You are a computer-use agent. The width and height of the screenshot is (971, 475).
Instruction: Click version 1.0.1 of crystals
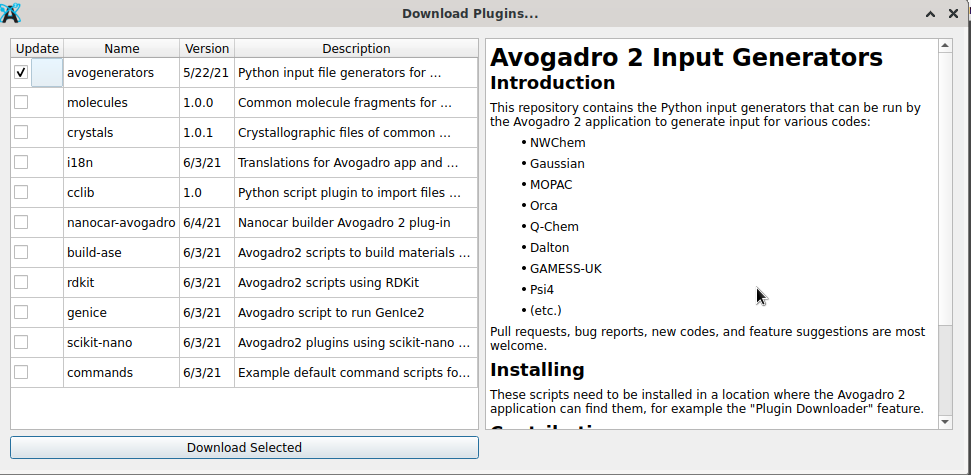click(207, 133)
